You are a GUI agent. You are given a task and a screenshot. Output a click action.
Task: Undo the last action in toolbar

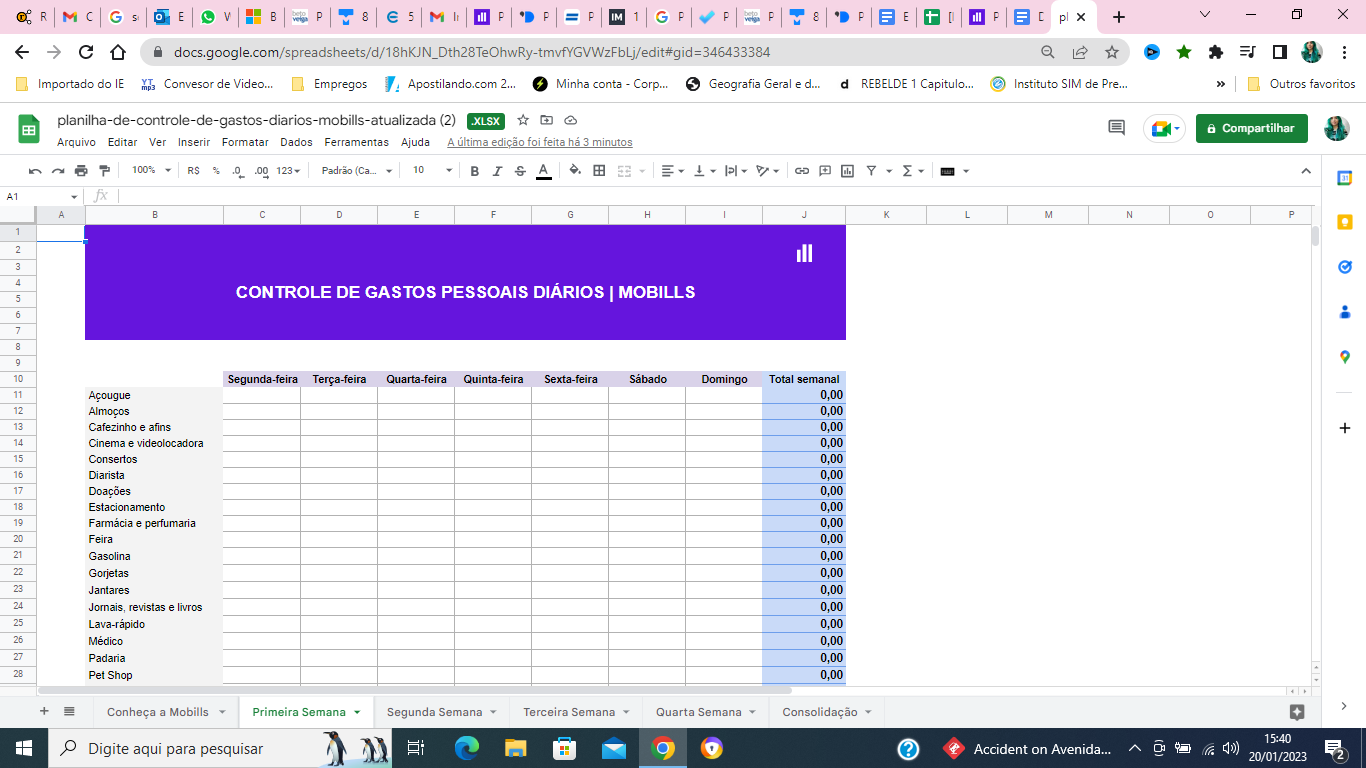pyautogui.click(x=35, y=171)
